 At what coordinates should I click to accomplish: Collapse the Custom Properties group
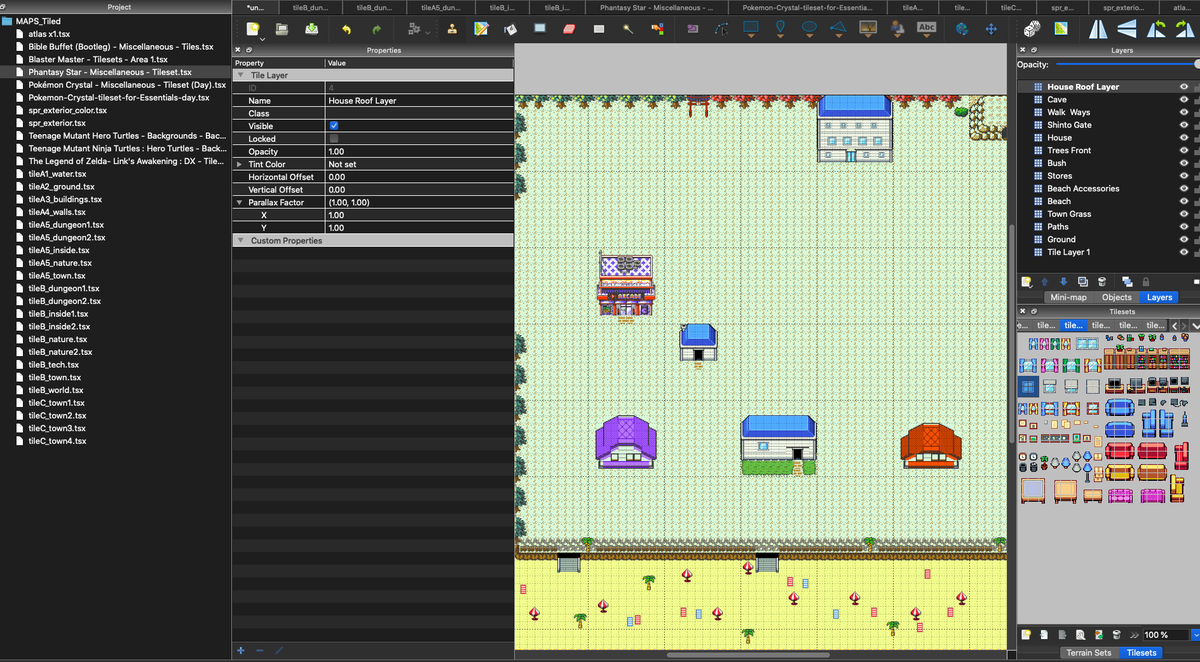pos(240,241)
